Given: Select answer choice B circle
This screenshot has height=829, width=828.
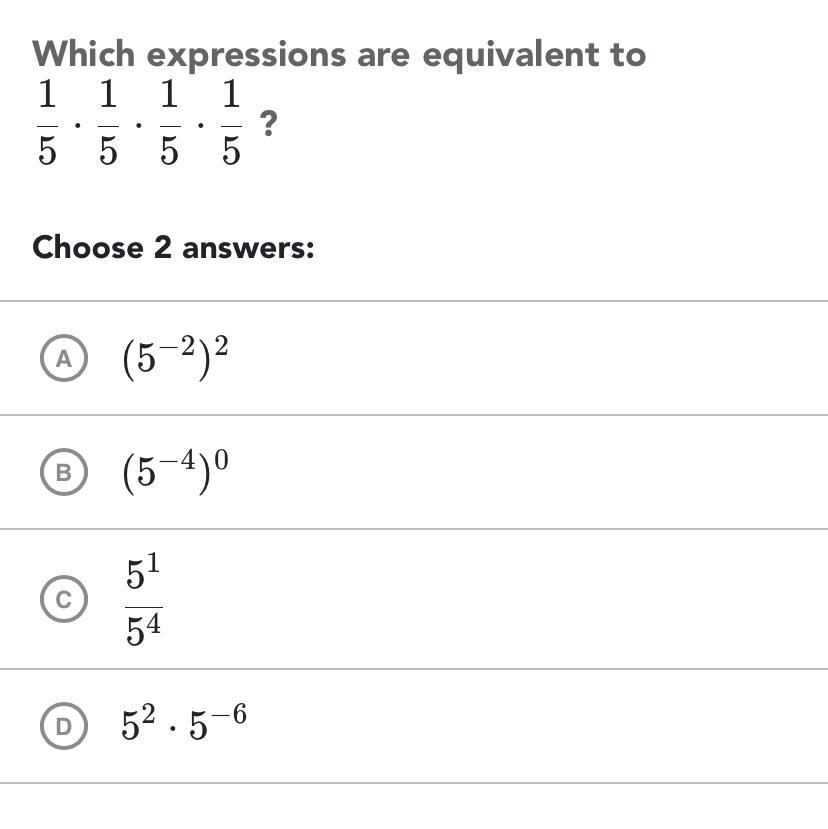Looking at the screenshot, I should pyautogui.click(x=64, y=472).
